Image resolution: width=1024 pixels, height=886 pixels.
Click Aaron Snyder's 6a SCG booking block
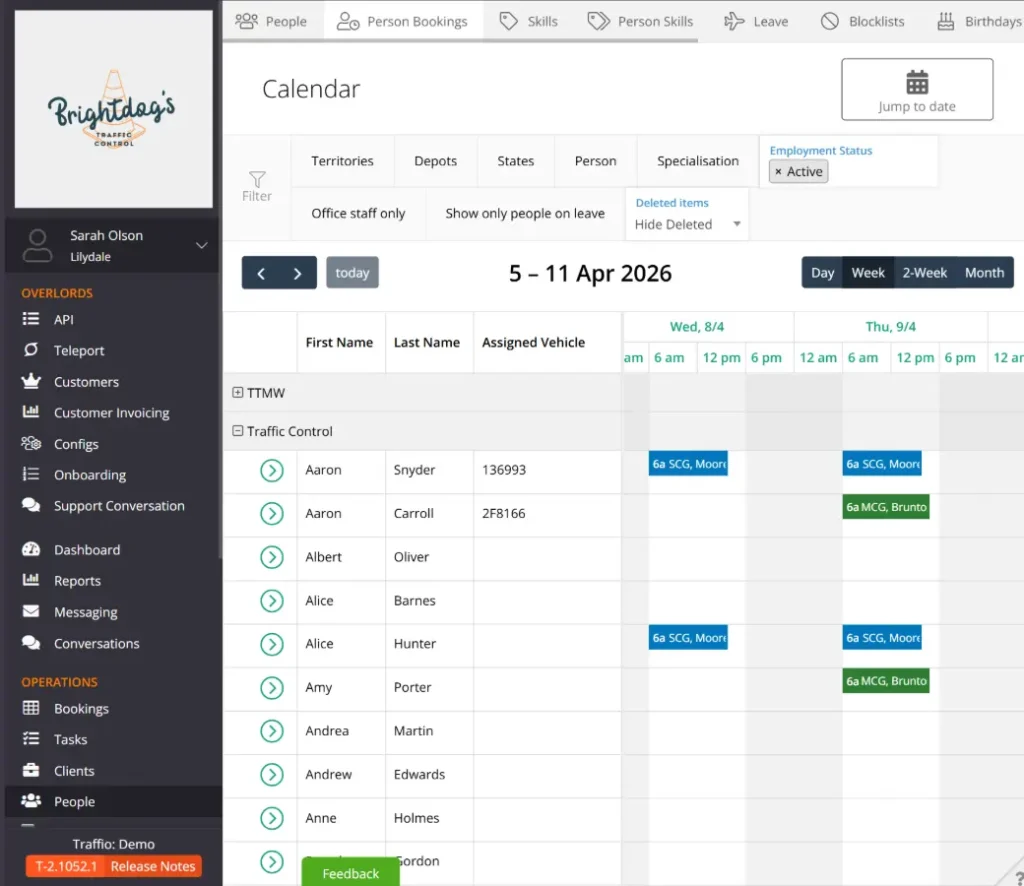pos(688,463)
